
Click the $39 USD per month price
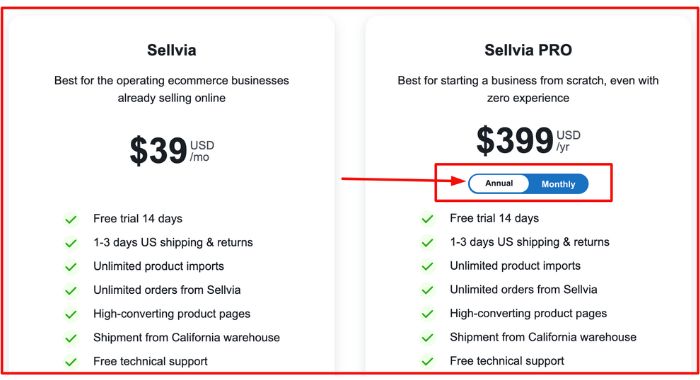171,150
